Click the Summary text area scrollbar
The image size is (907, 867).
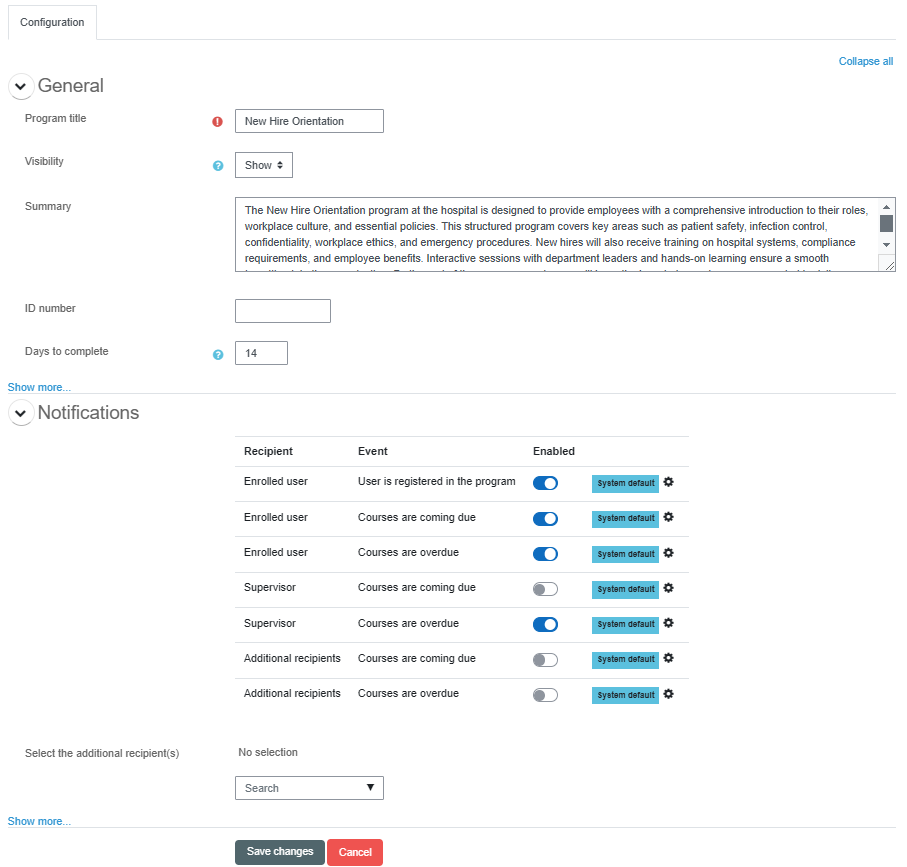click(886, 224)
